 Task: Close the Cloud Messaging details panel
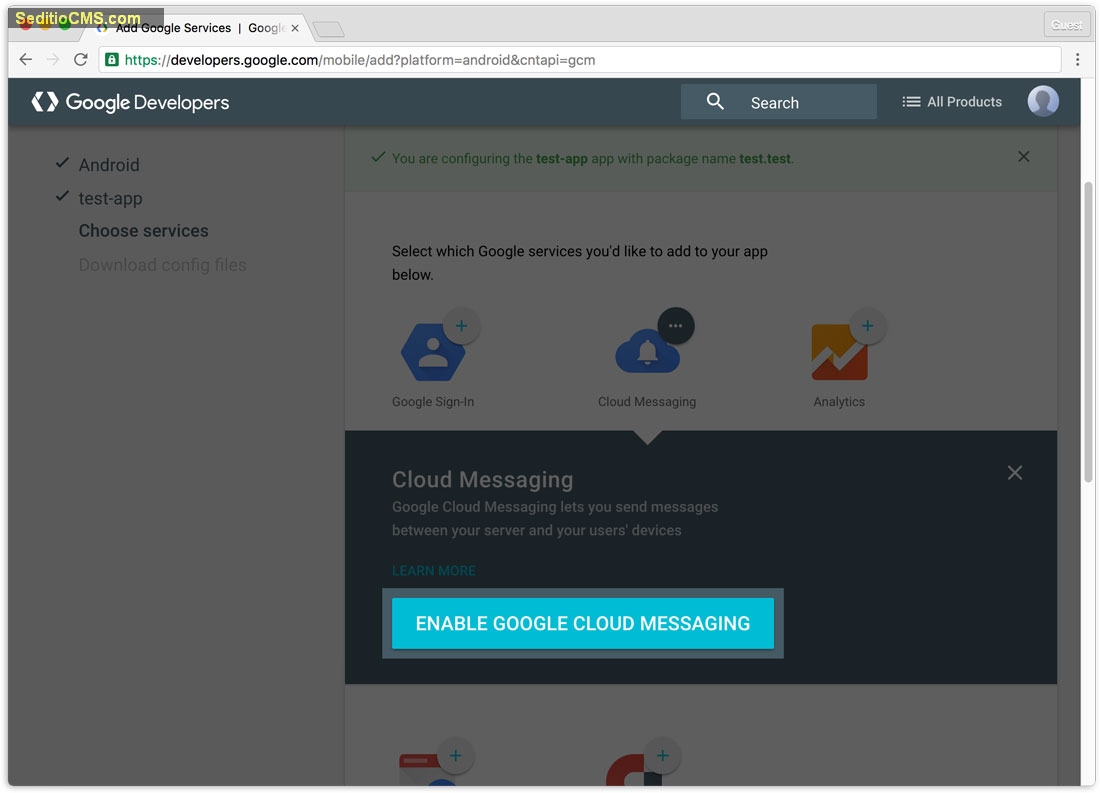(1014, 472)
